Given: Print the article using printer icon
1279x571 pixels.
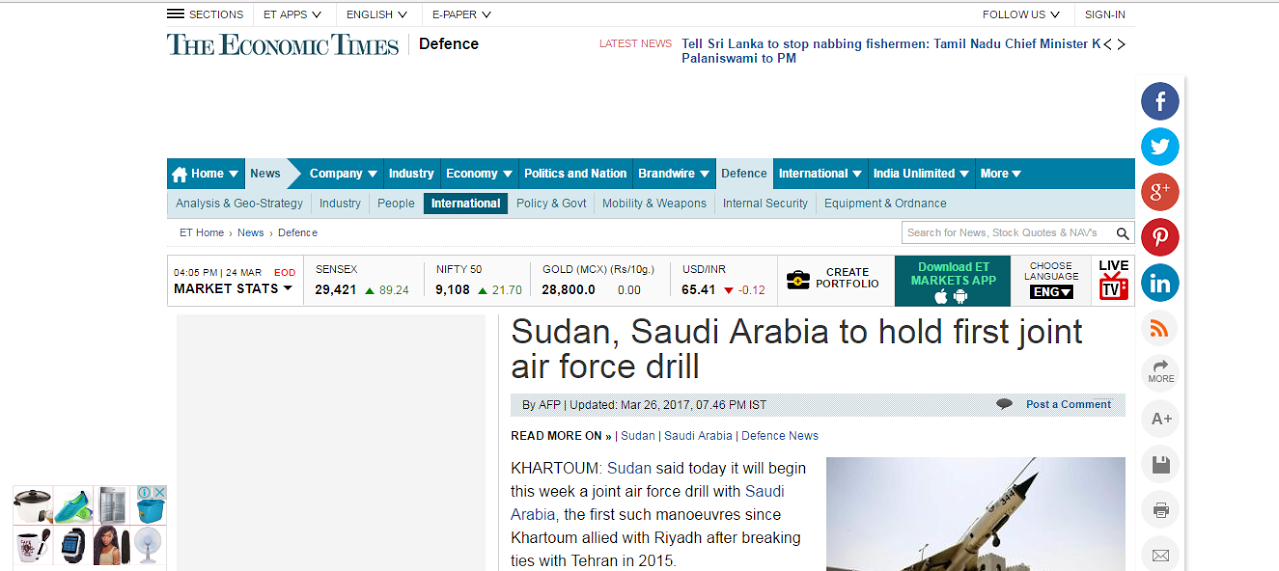Looking at the screenshot, I should 1160,510.
